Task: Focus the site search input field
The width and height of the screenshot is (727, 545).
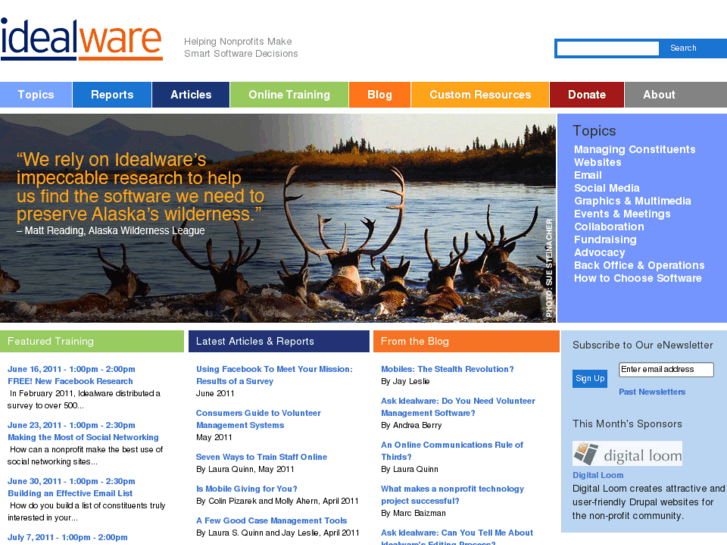Action: pos(608,48)
